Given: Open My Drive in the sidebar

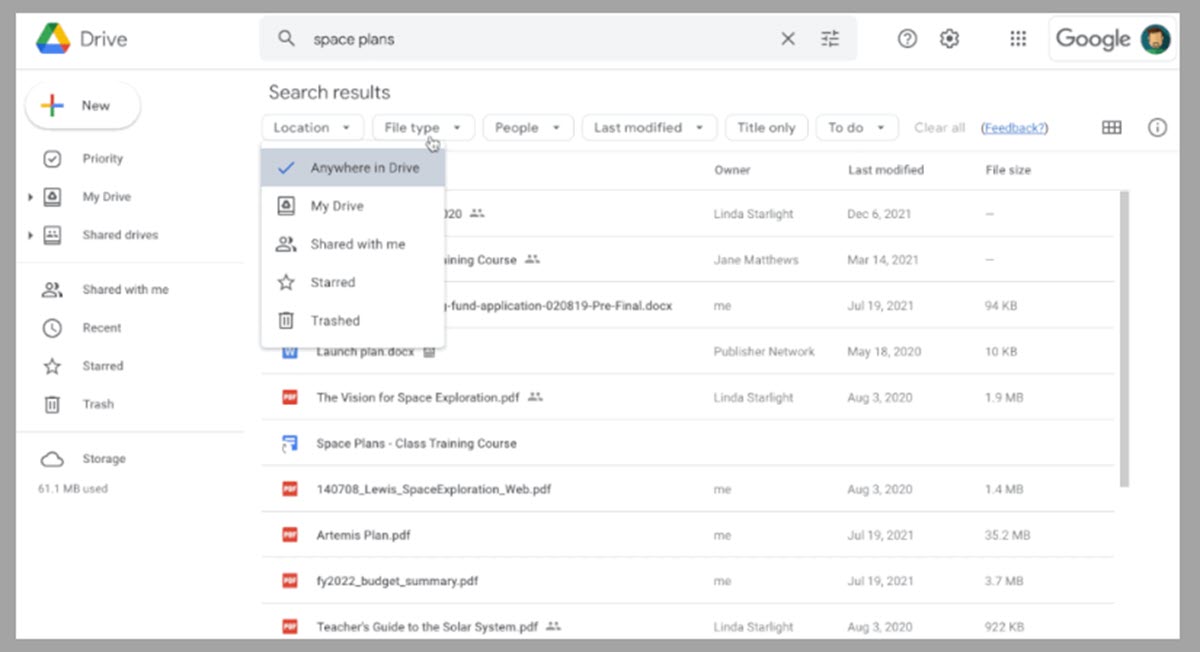Looking at the screenshot, I should [107, 197].
